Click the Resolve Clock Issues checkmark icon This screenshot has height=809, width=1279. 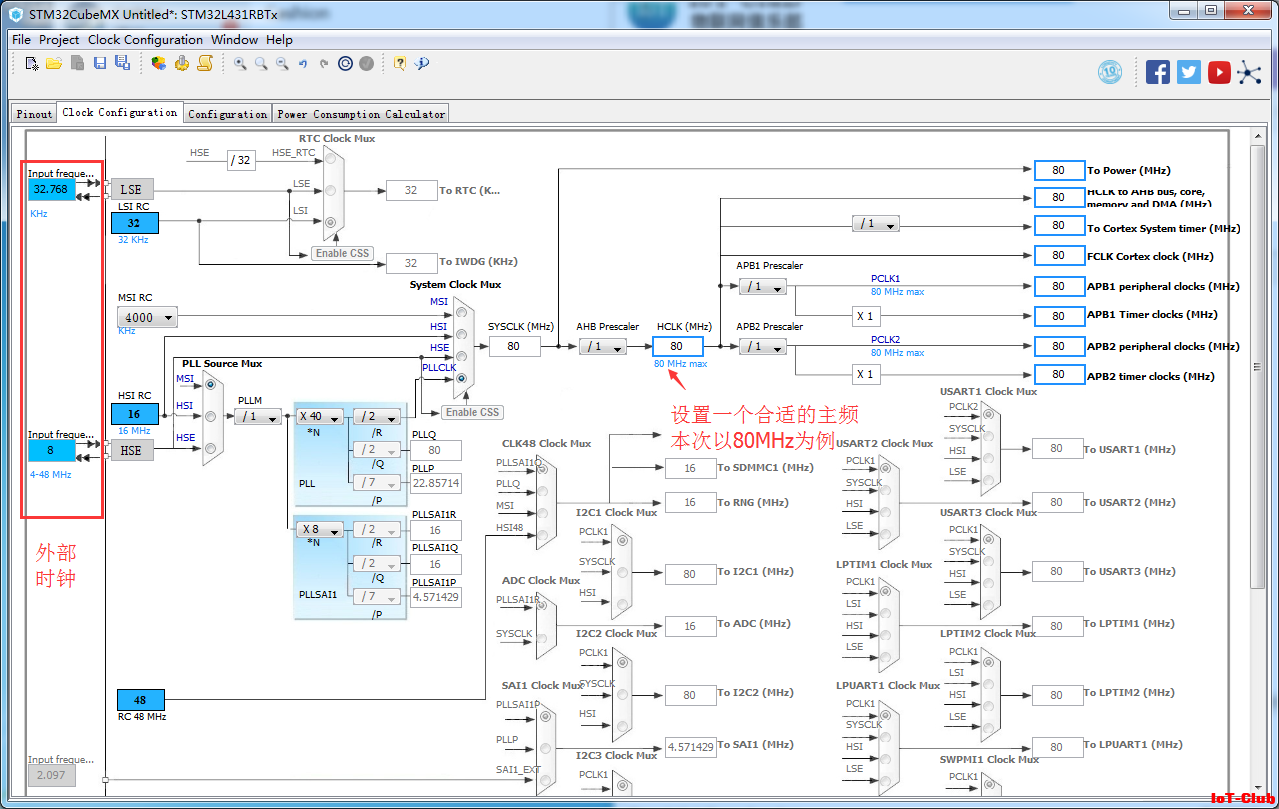click(367, 63)
